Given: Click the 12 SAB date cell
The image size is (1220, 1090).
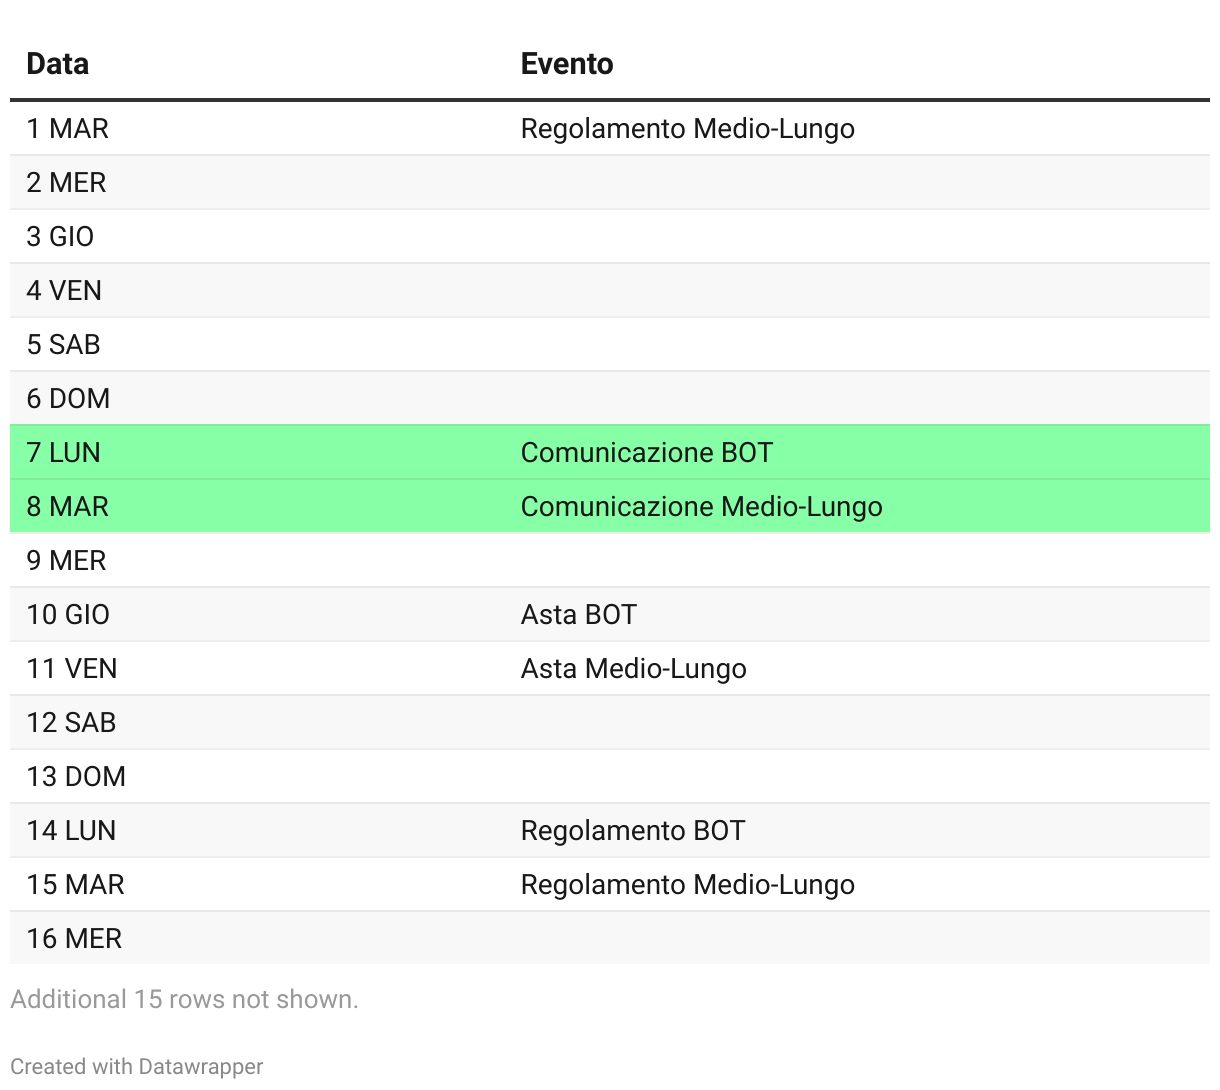Looking at the screenshot, I should 72,723.
